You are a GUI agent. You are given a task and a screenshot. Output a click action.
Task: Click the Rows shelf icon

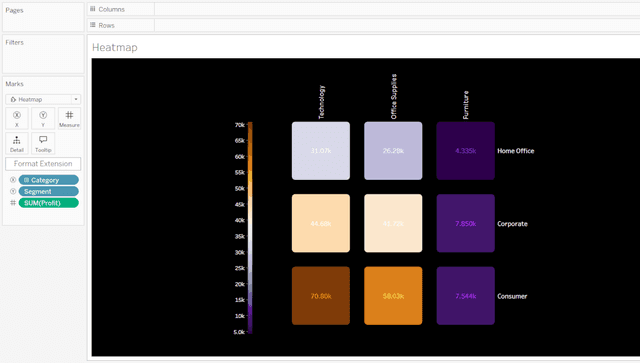(x=93, y=25)
